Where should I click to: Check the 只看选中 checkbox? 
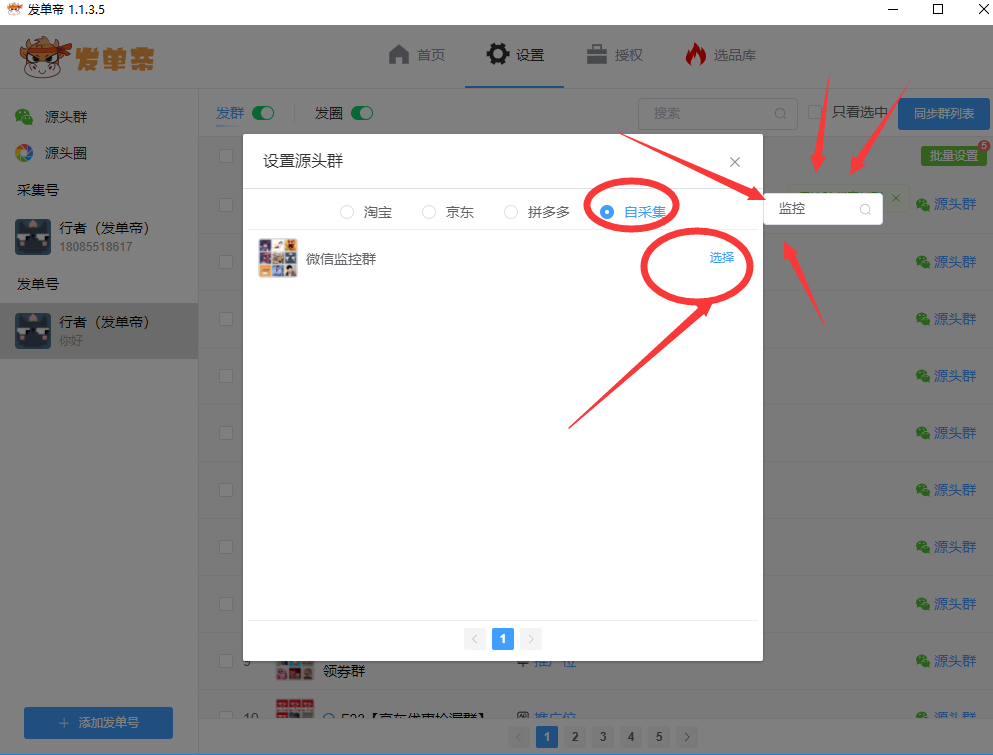[816, 112]
